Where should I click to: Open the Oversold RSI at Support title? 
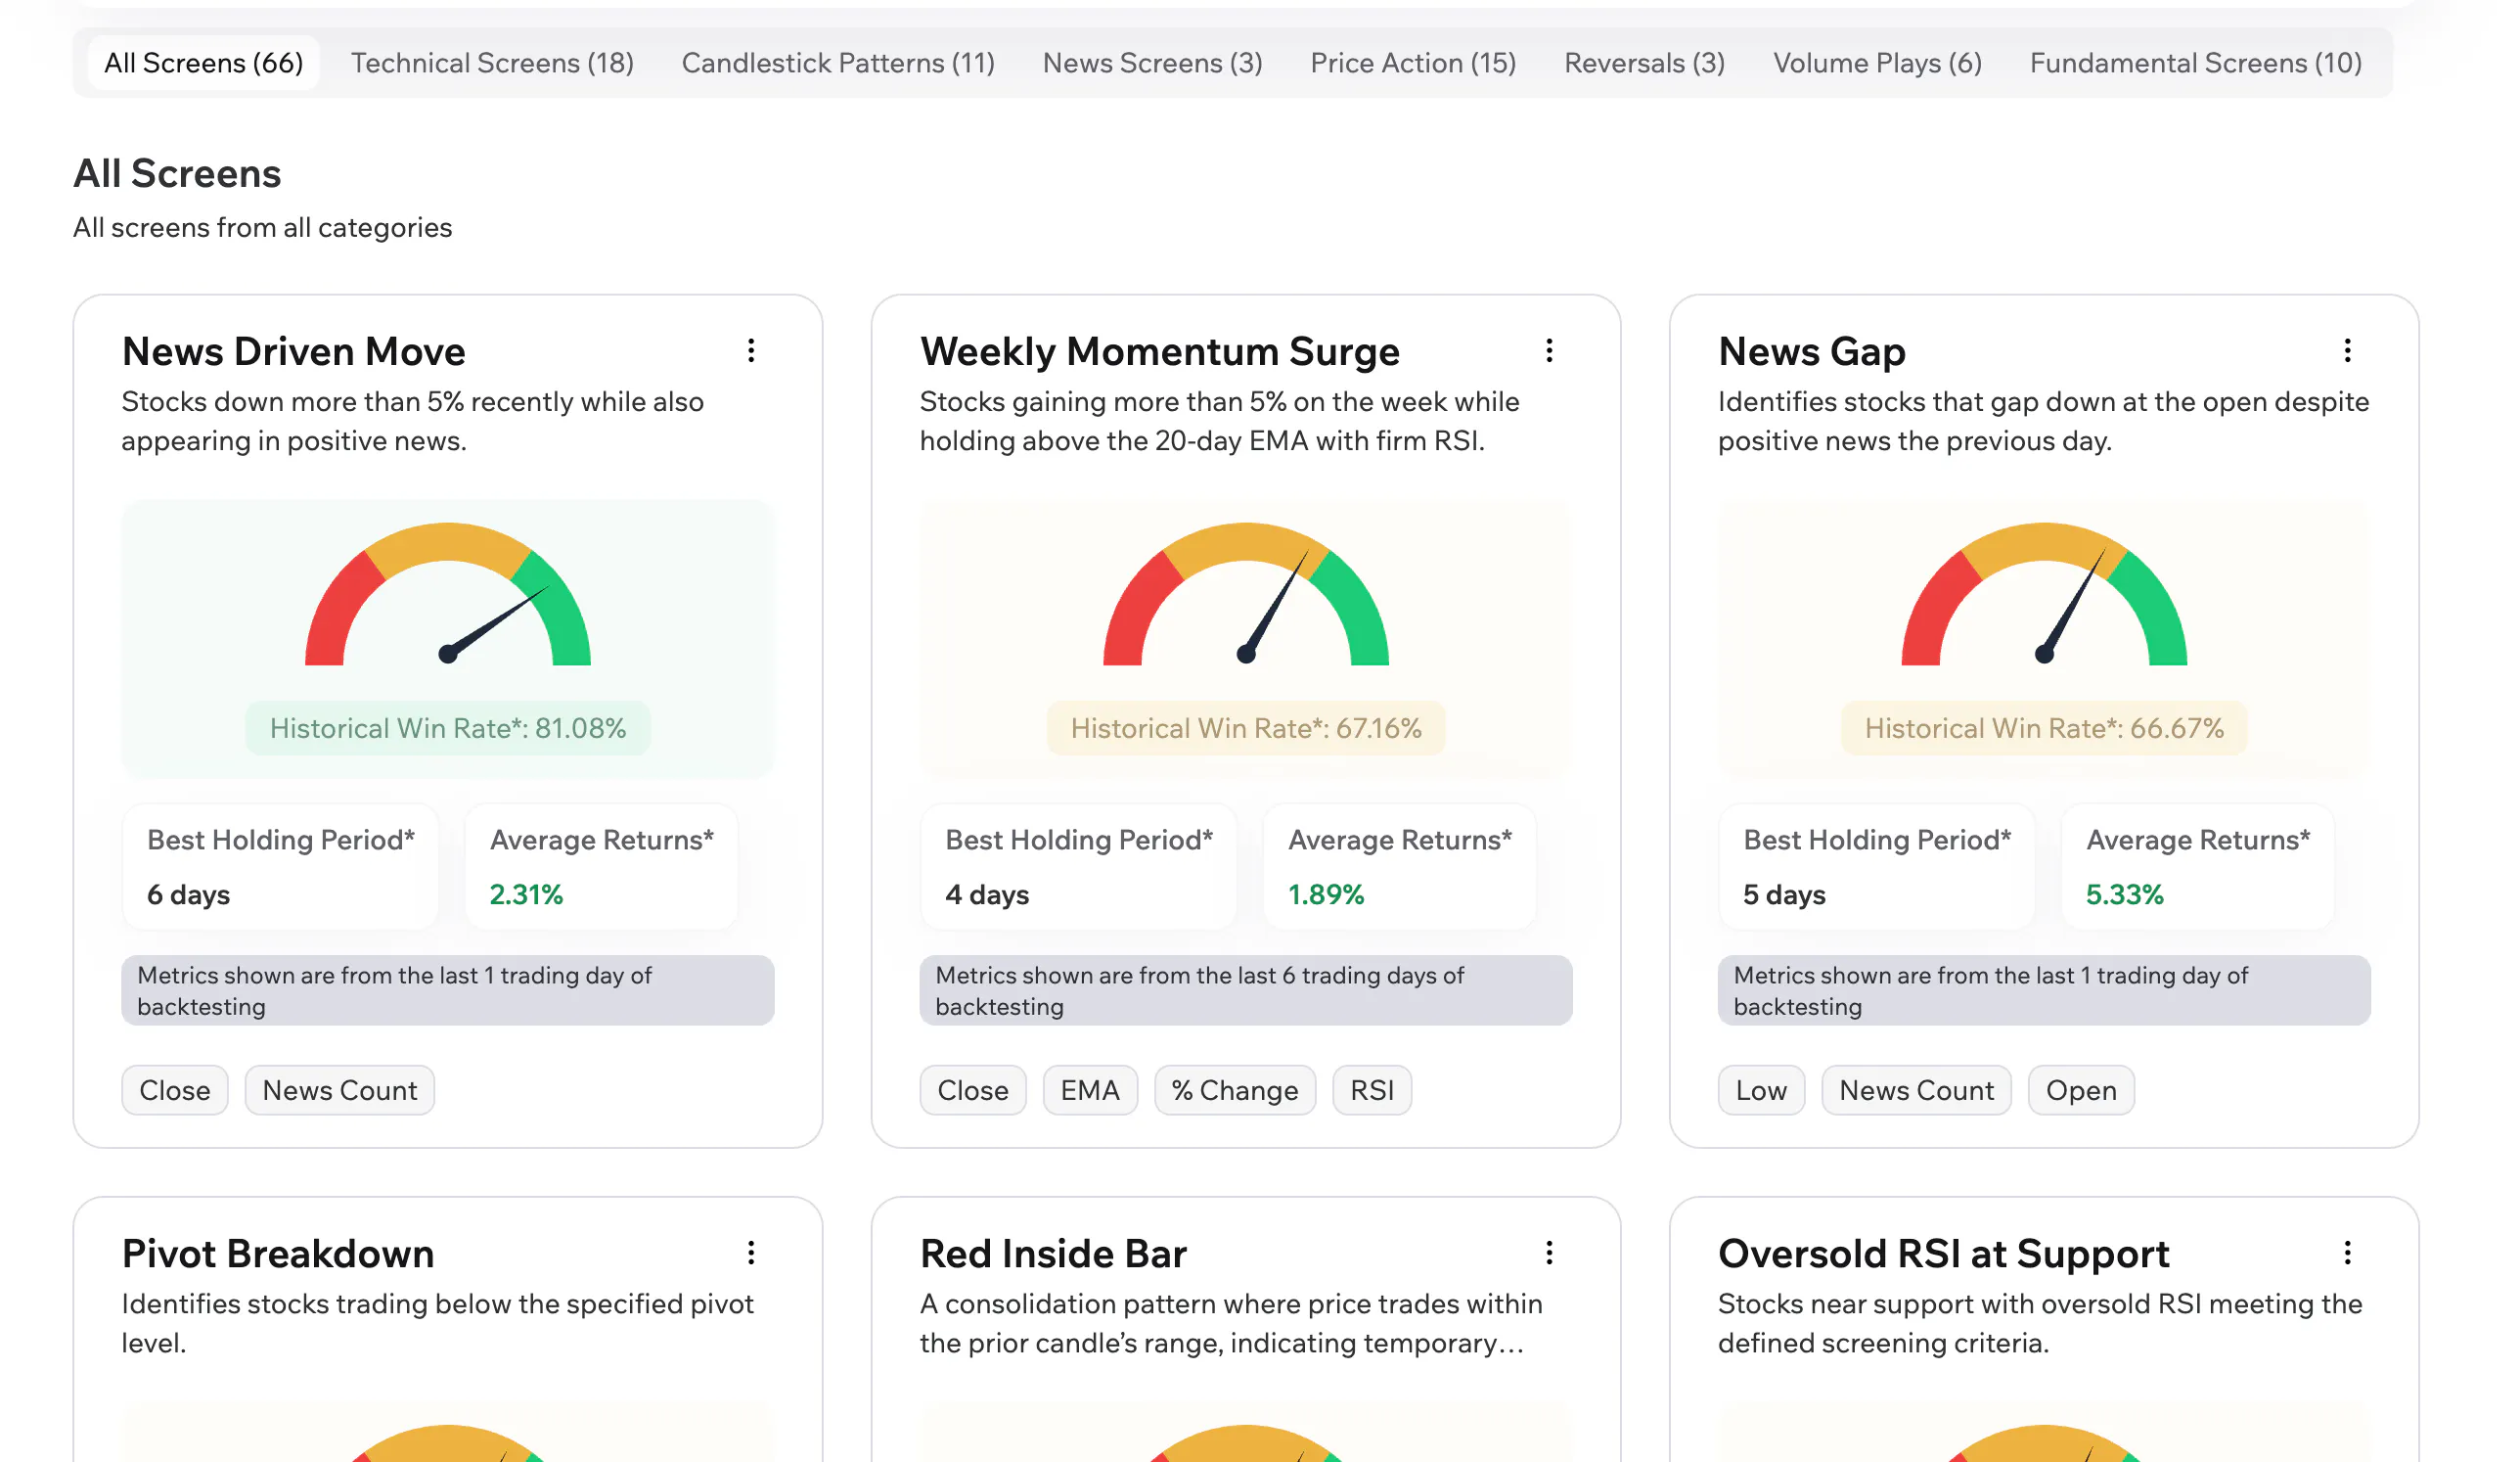1943,1253
